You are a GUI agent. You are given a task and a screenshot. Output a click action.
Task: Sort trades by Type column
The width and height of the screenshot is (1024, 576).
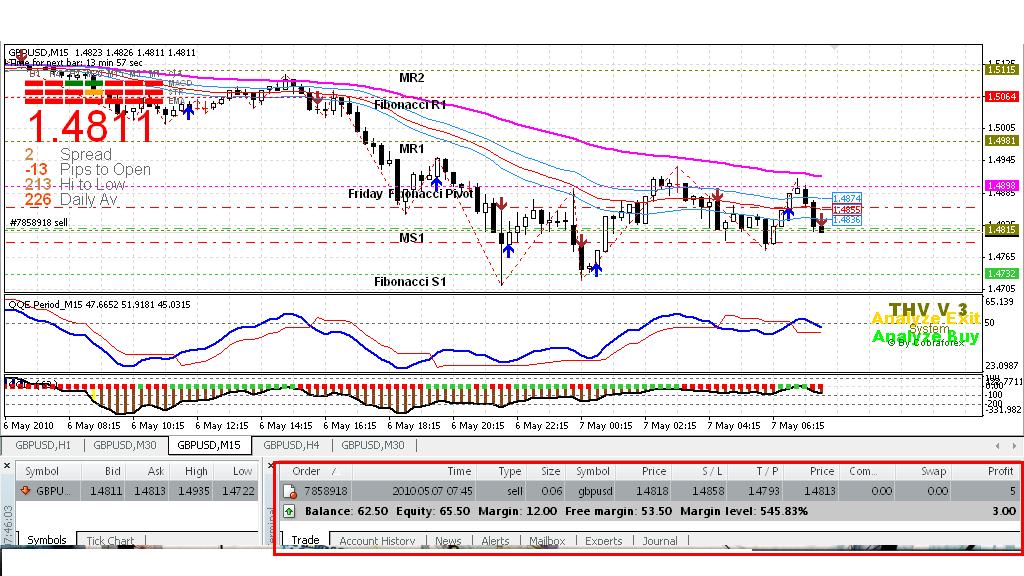tap(501, 471)
